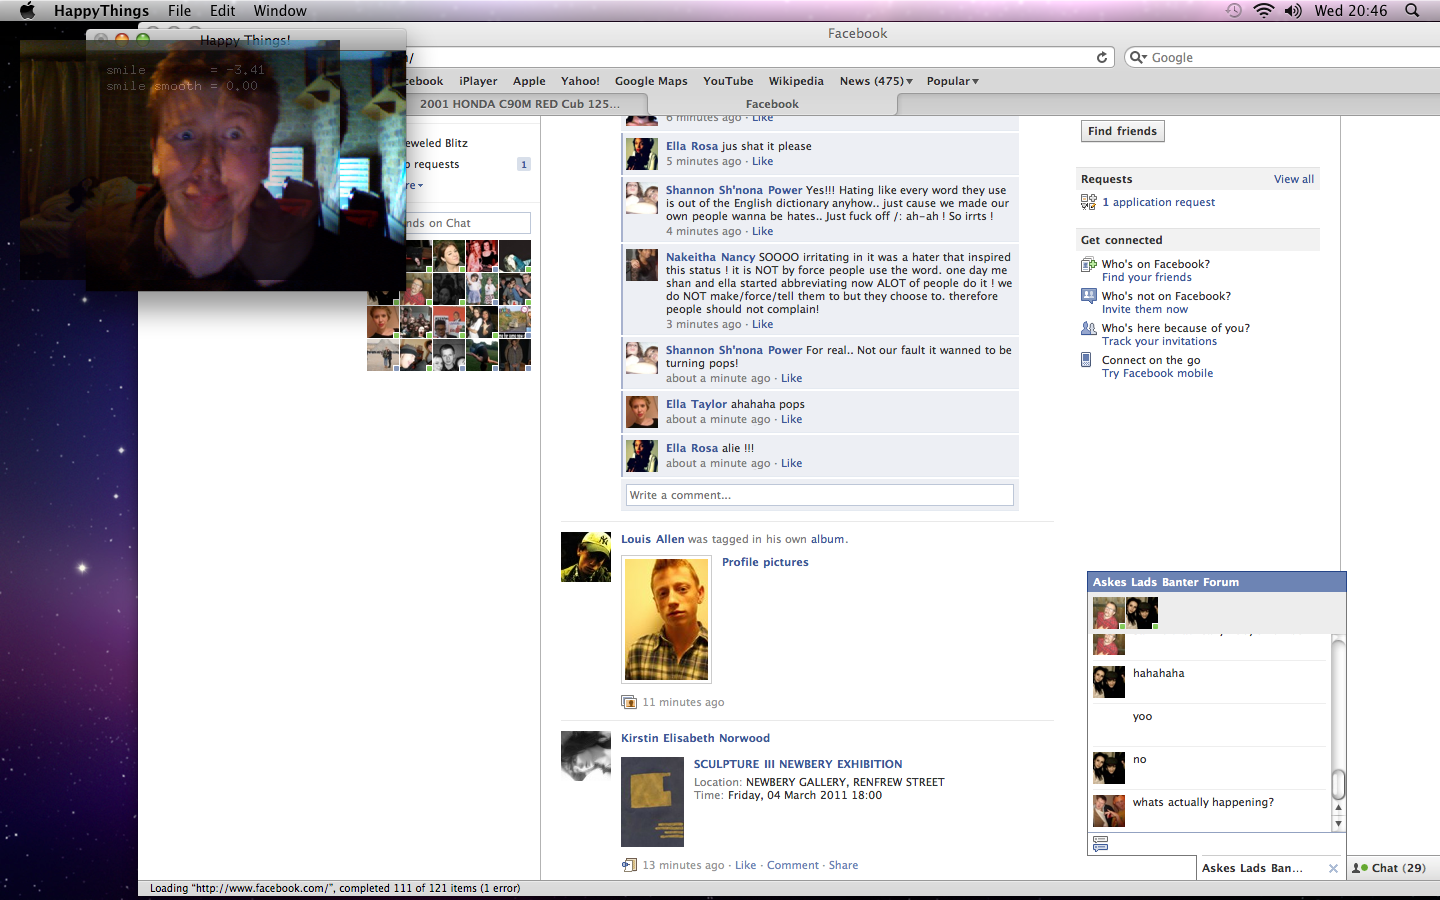Like Ella Taylor's 'ahahaha pops' comment
Image resolution: width=1440 pixels, height=900 pixels.
791,419
